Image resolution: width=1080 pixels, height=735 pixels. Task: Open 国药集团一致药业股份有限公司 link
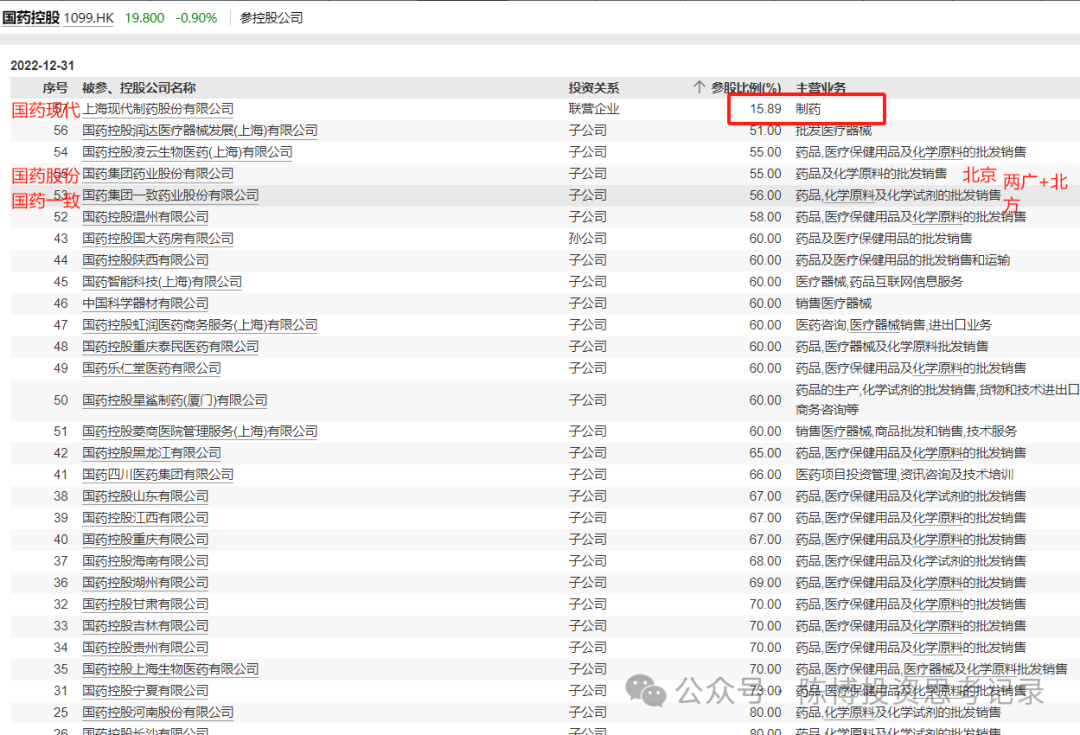pyautogui.click(x=170, y=195)
